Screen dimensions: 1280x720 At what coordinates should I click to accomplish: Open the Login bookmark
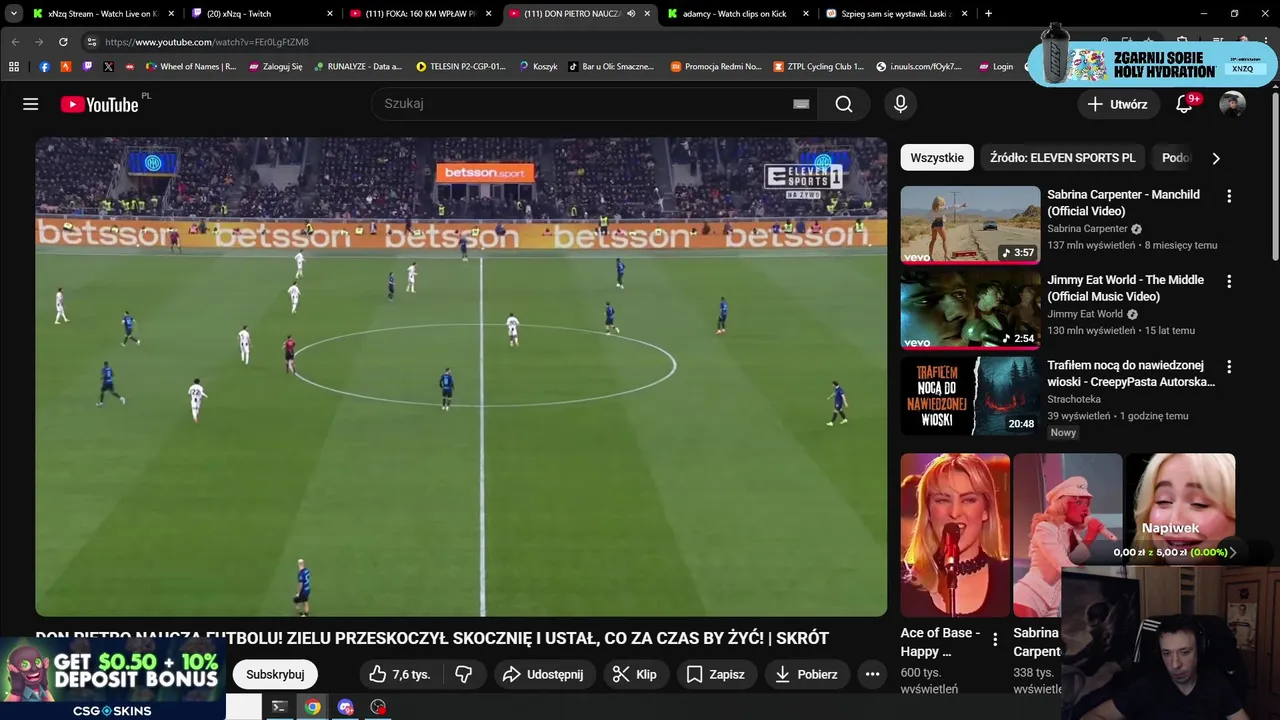tap(995, 66)
